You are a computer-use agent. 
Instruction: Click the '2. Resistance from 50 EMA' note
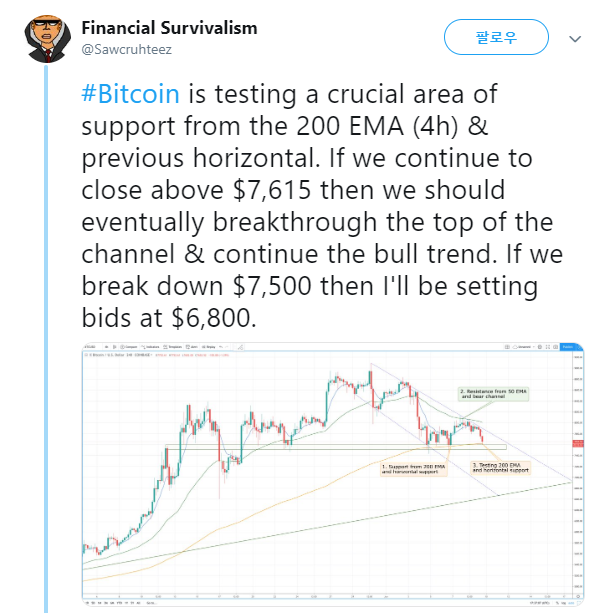pos(494,394)
